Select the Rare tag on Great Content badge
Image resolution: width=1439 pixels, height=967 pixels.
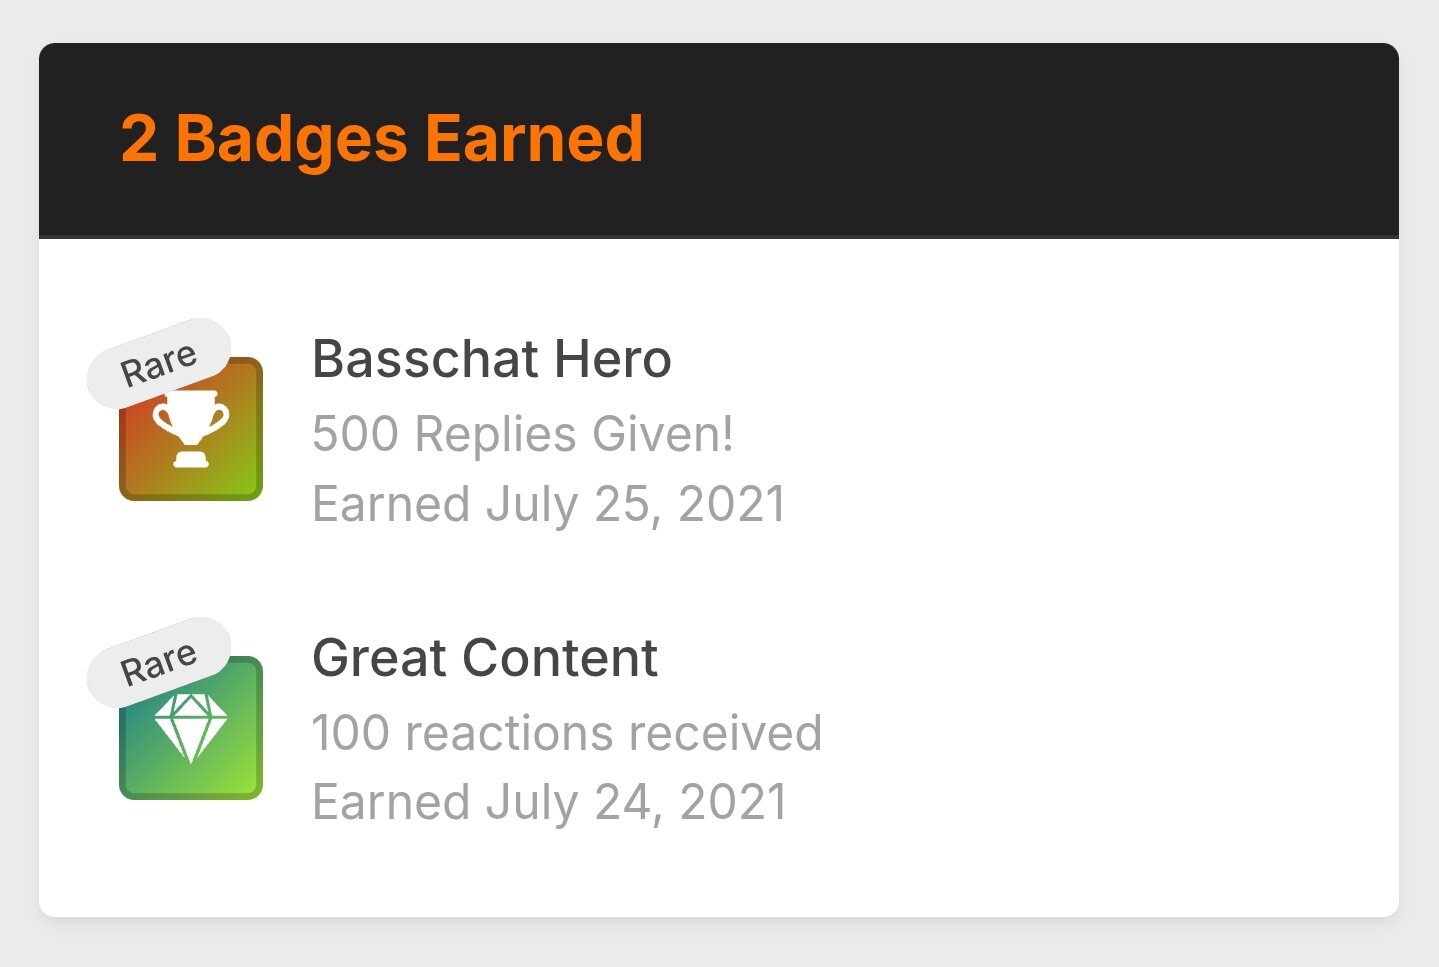(159, 662)
